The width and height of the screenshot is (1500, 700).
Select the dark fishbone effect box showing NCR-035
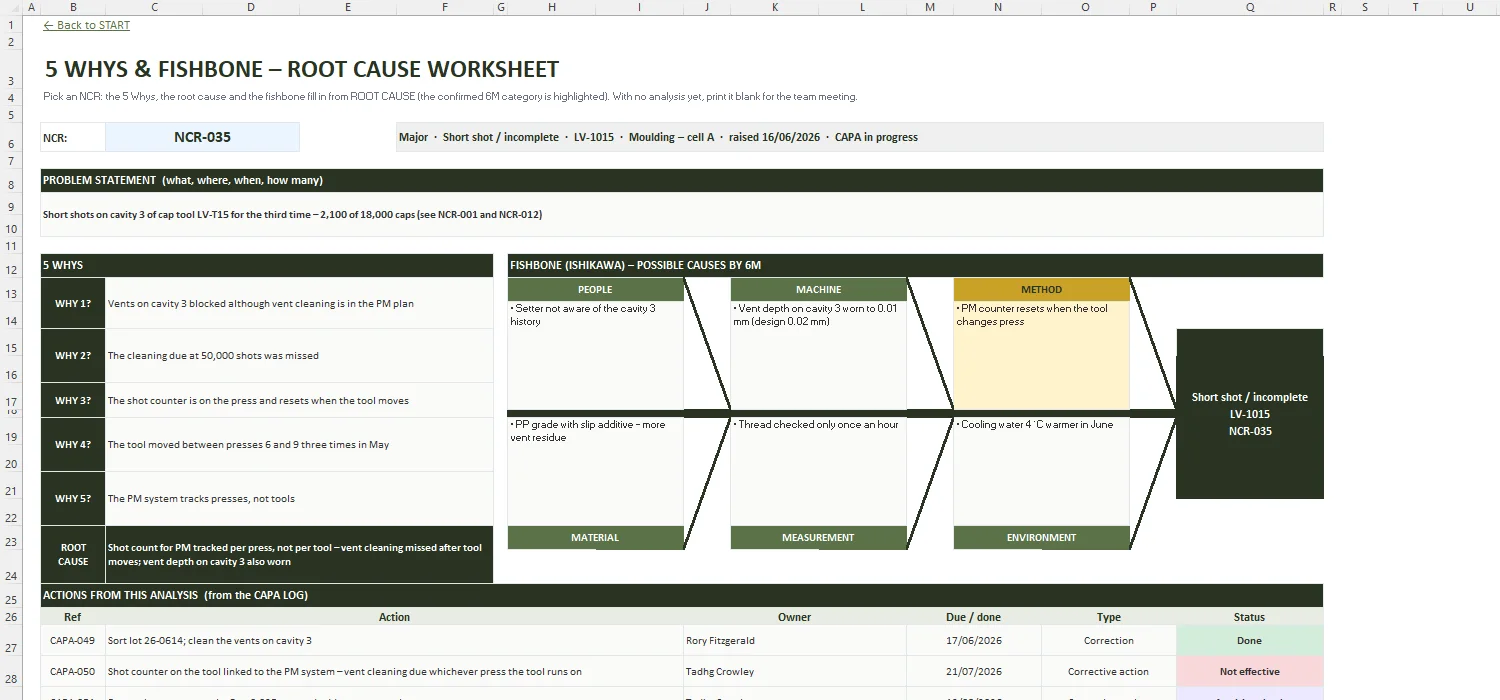tap(1249, 414)
